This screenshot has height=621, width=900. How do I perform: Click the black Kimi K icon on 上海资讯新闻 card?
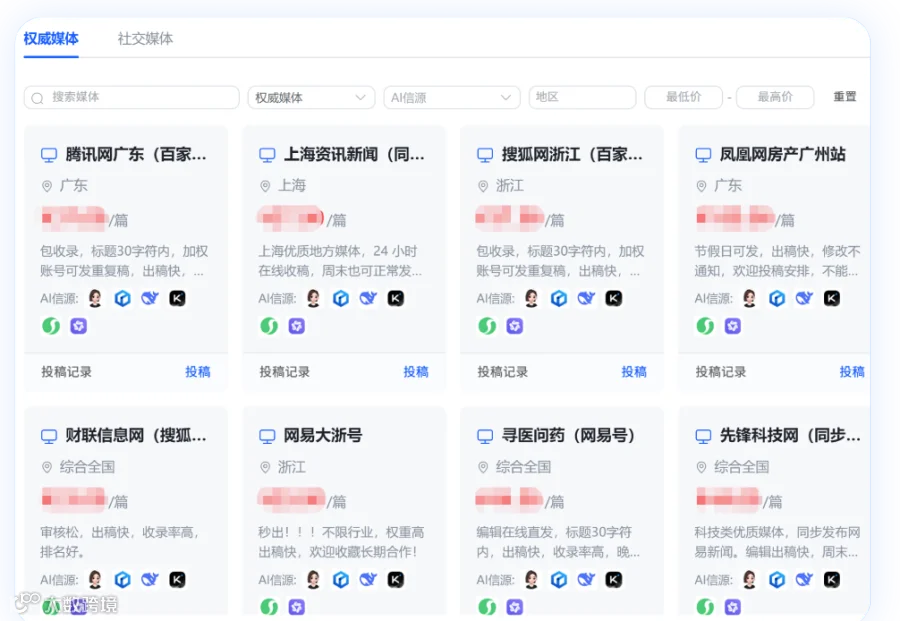point(395,298)
